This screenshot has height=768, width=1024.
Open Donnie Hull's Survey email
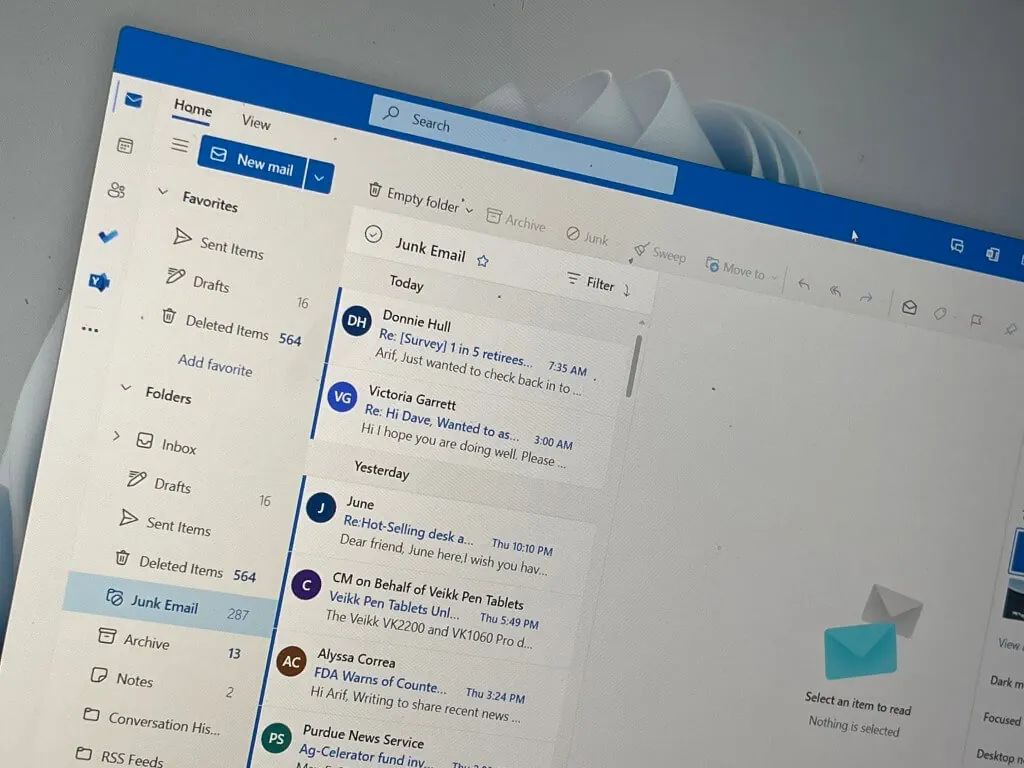click(477, 353)
